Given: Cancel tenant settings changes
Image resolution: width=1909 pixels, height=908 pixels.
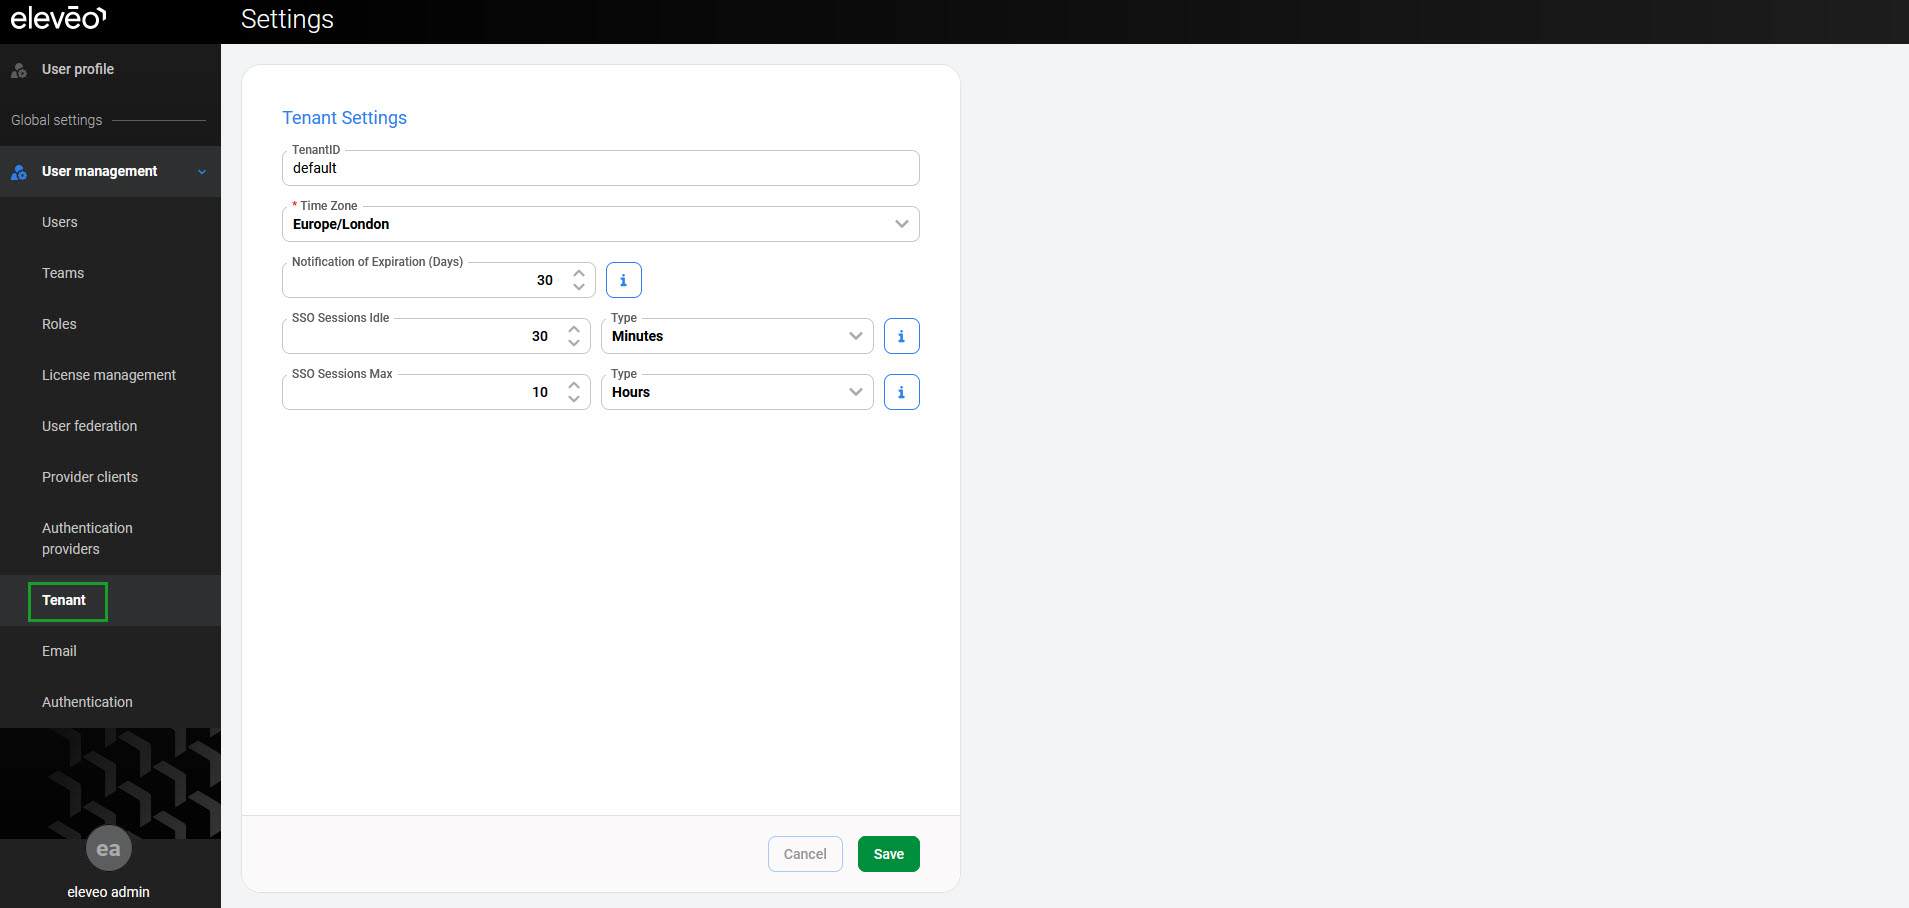Looking at the screenshot, I should point(804,854).
